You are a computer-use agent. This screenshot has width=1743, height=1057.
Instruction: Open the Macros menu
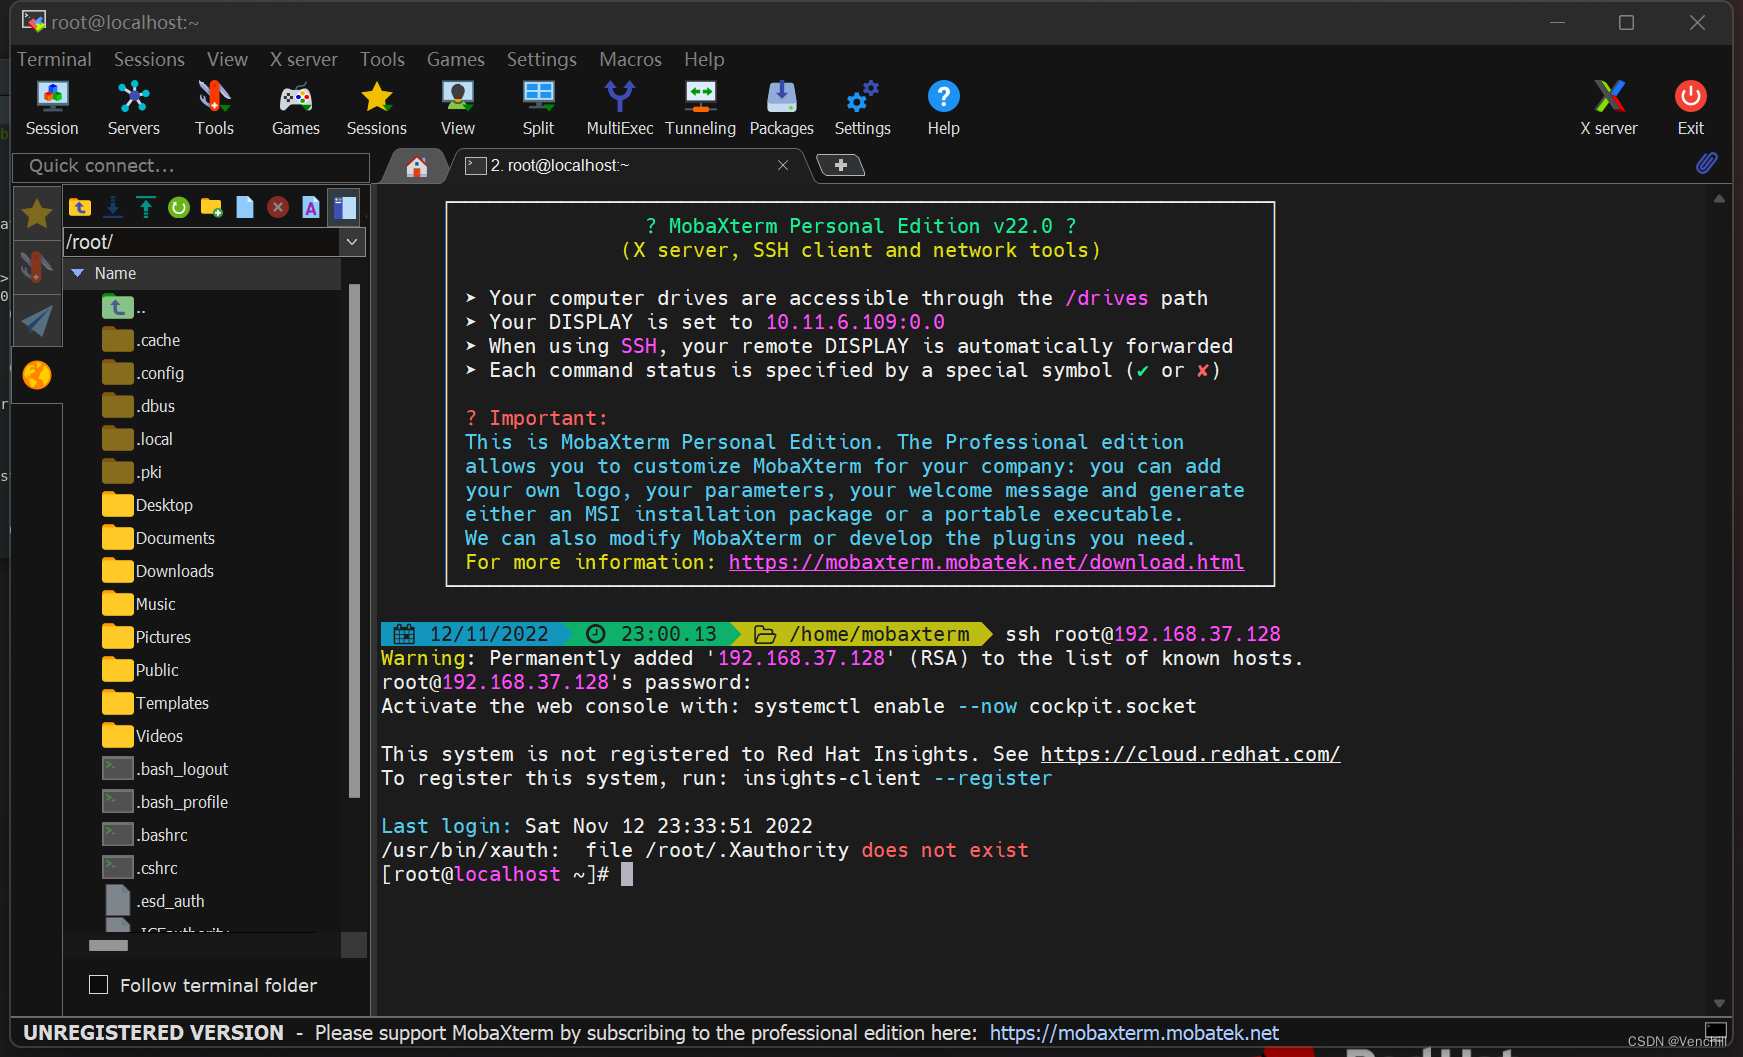tap(630, 59)
